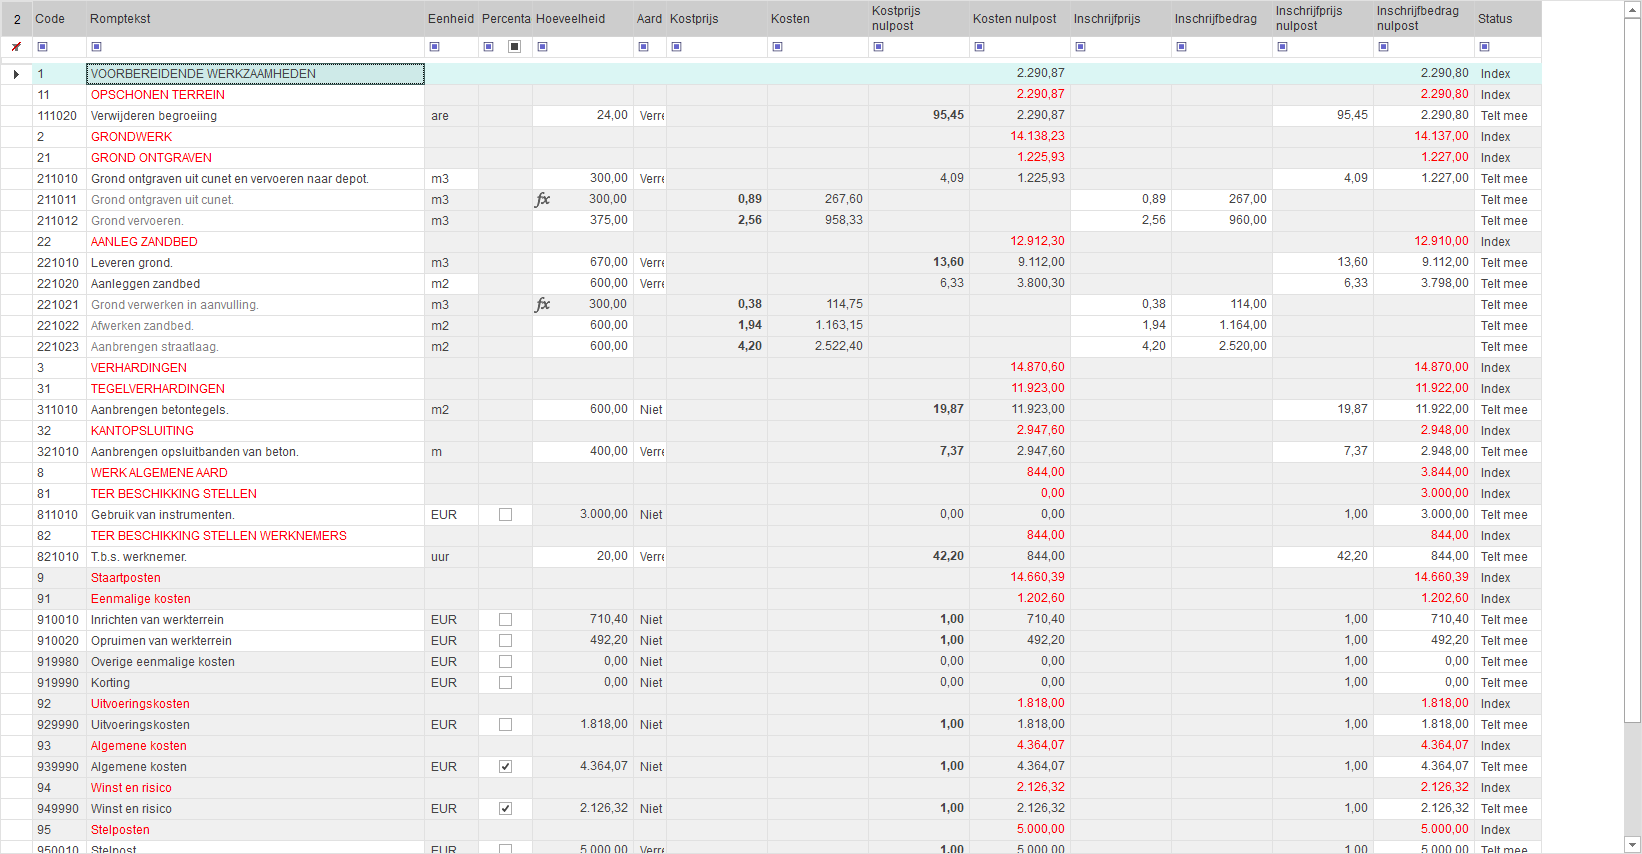Select the Verwijderen begroeiing row text

click(154, 116)
